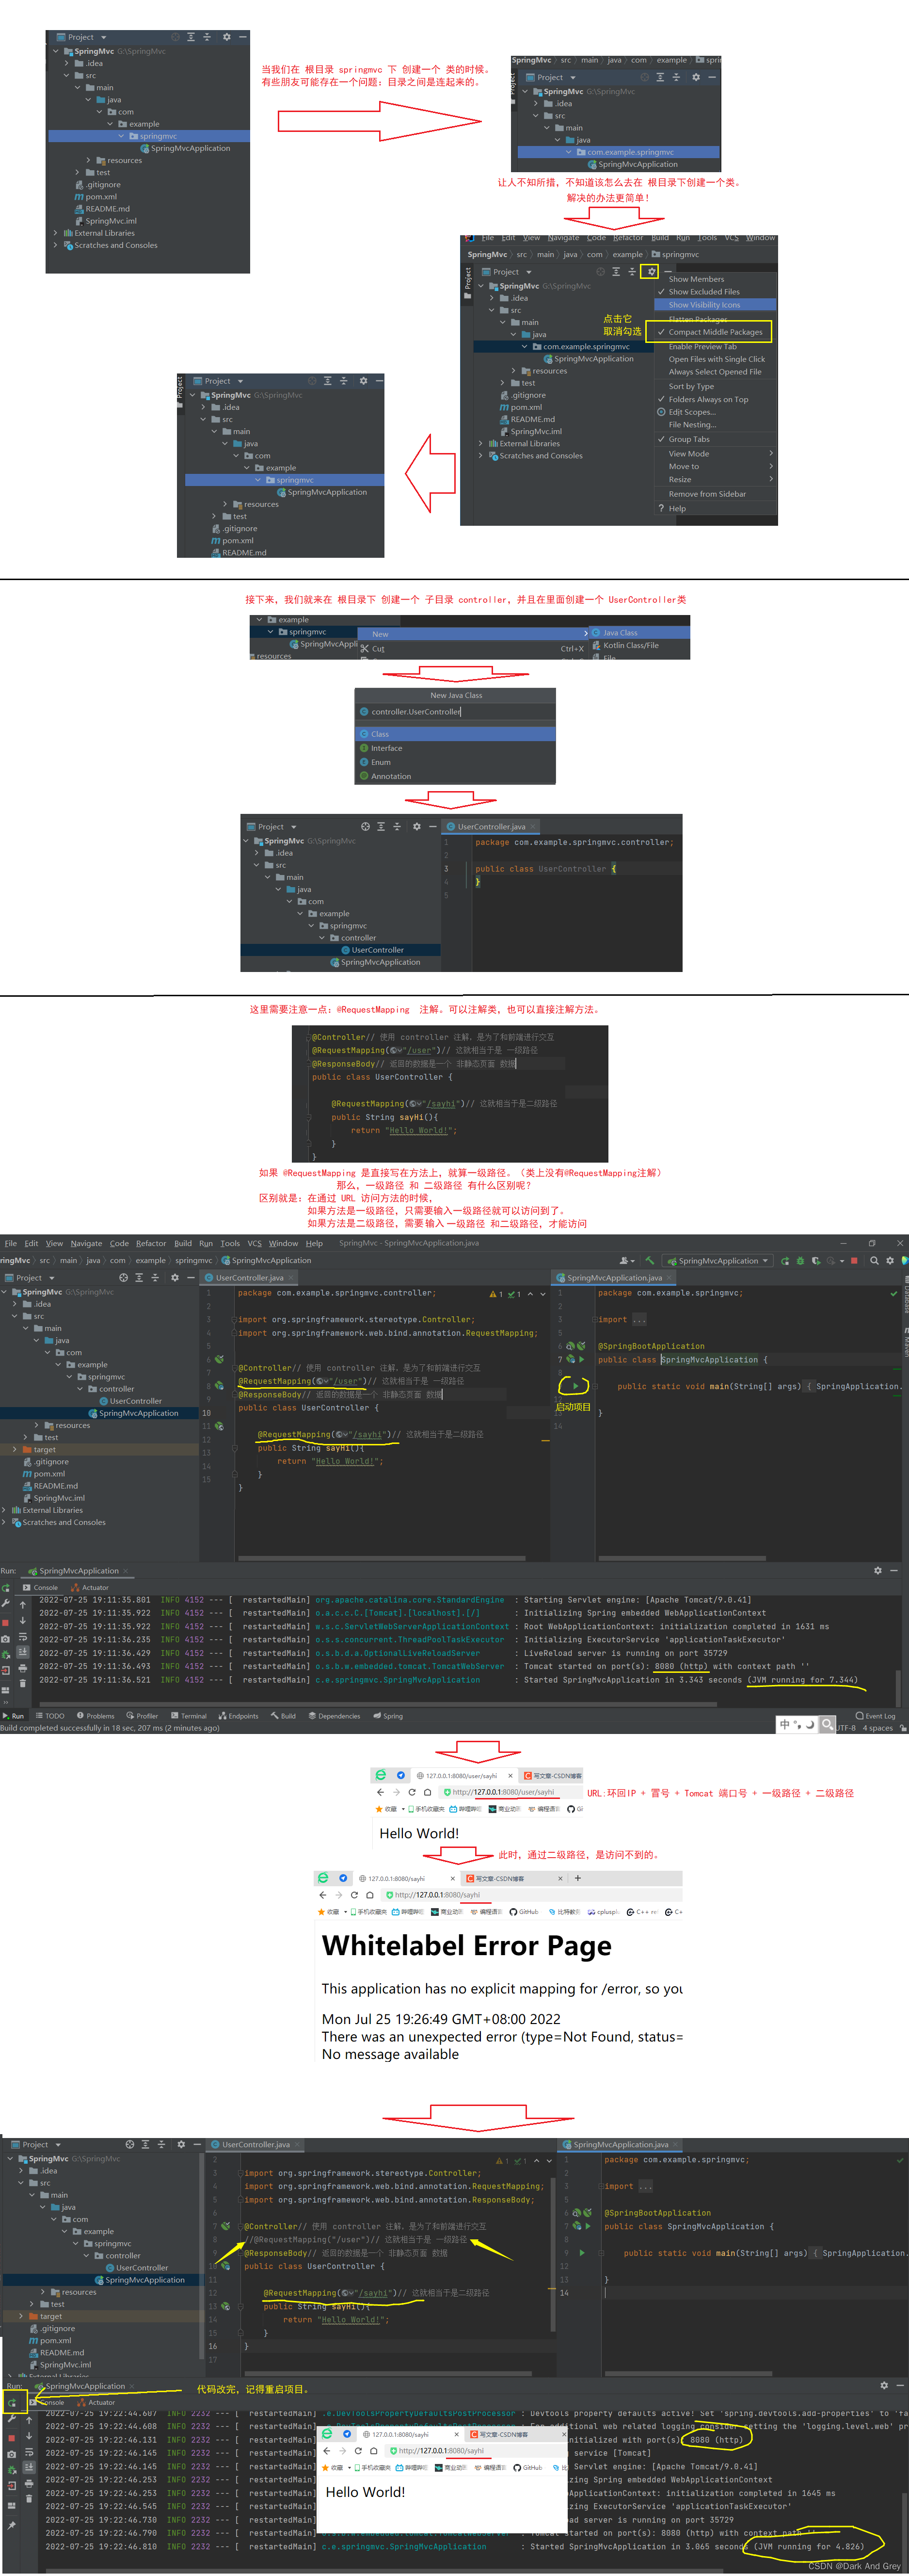Switch to Terminal tool window tab
Image resolution: width=909 pixels, height=2576 pixels.
(189, 1715)
